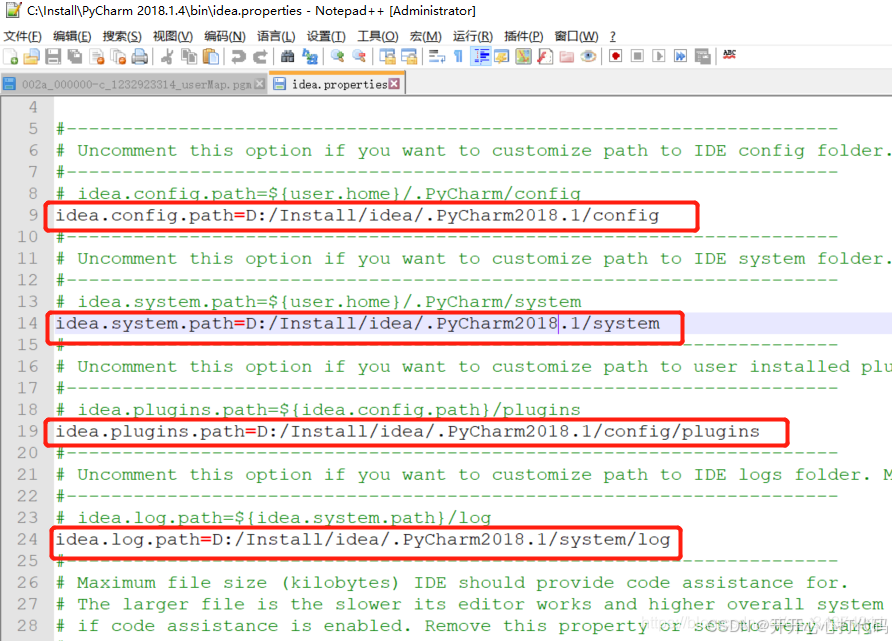Open the 设置(T) menu
The image size is (892, 641).
click(326, 36)
